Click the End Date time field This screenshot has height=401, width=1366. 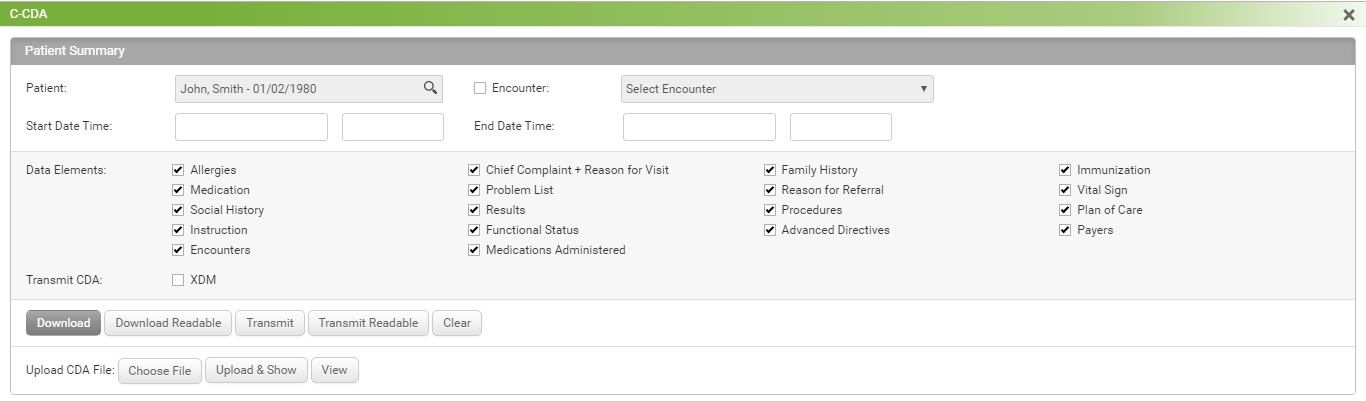840,127
